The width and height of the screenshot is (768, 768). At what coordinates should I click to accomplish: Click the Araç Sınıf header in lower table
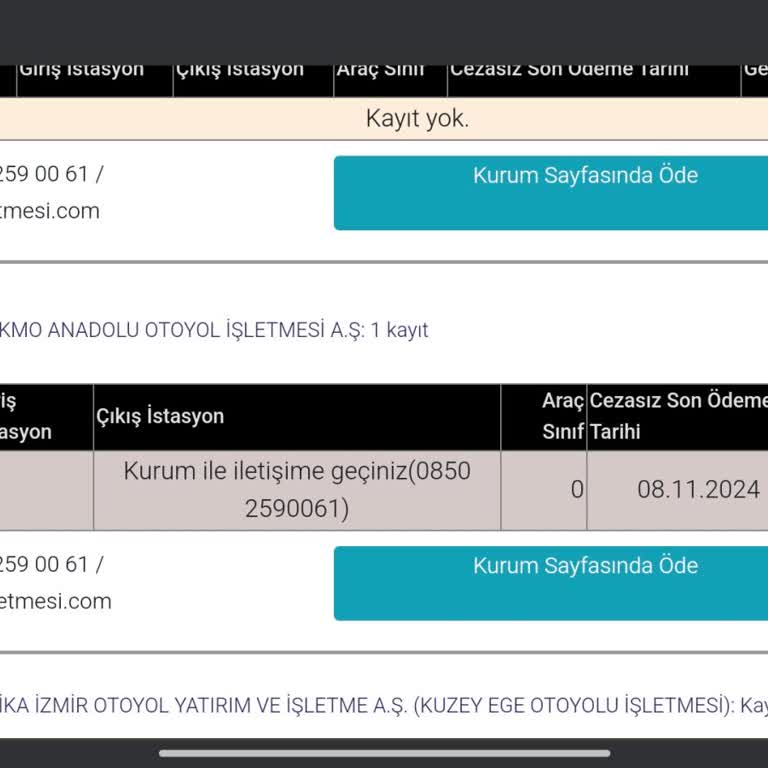point(544,417)
